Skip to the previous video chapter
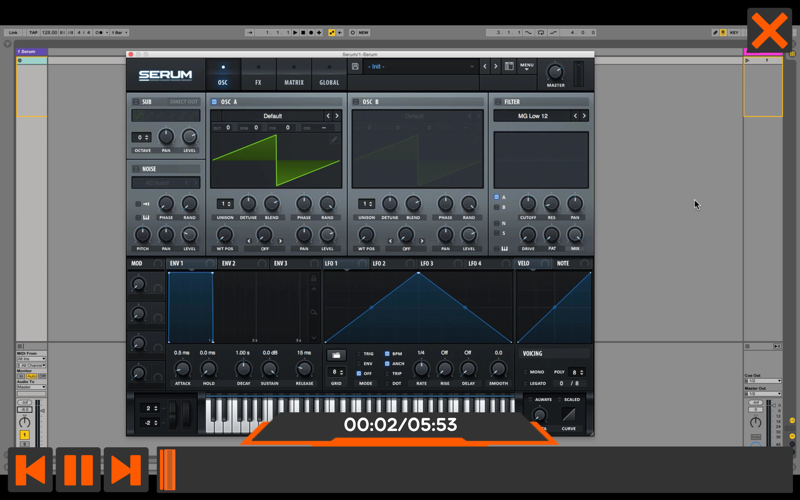This screenshot has width=800, height=500. point(31,469)
